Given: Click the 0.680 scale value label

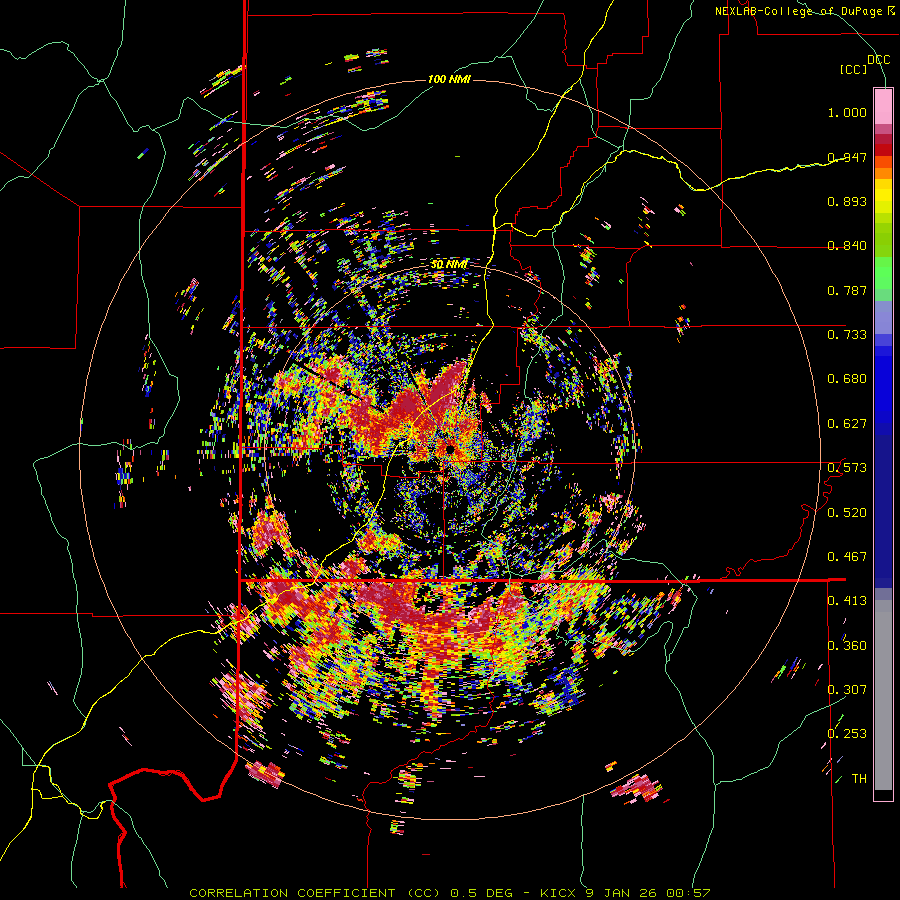Looking at the screenshot, I should (x=847, y=379).
